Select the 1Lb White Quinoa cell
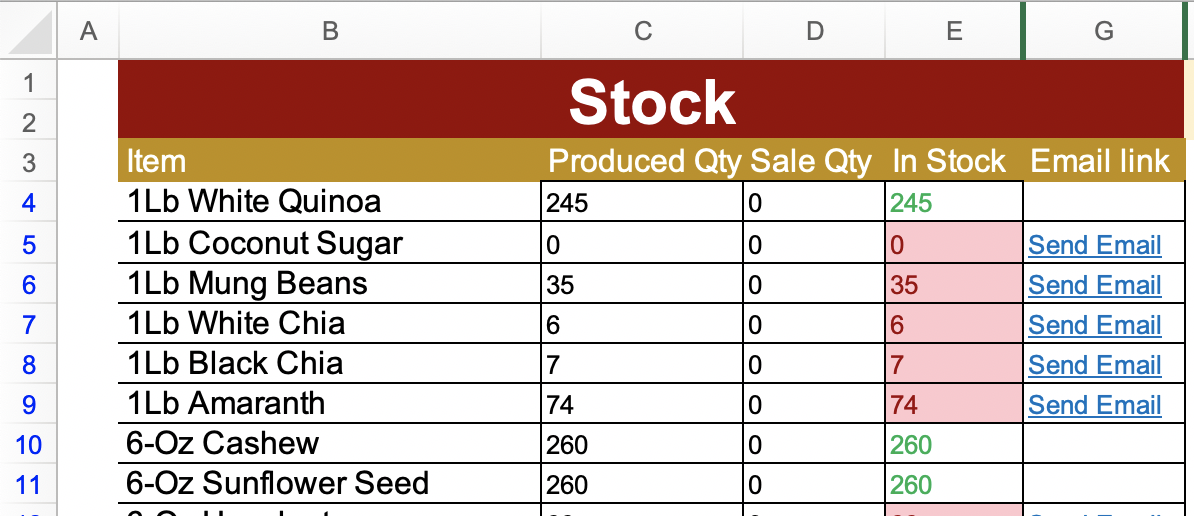The width and height of the screenshot is (1194, 516). (x=330, y=202)
